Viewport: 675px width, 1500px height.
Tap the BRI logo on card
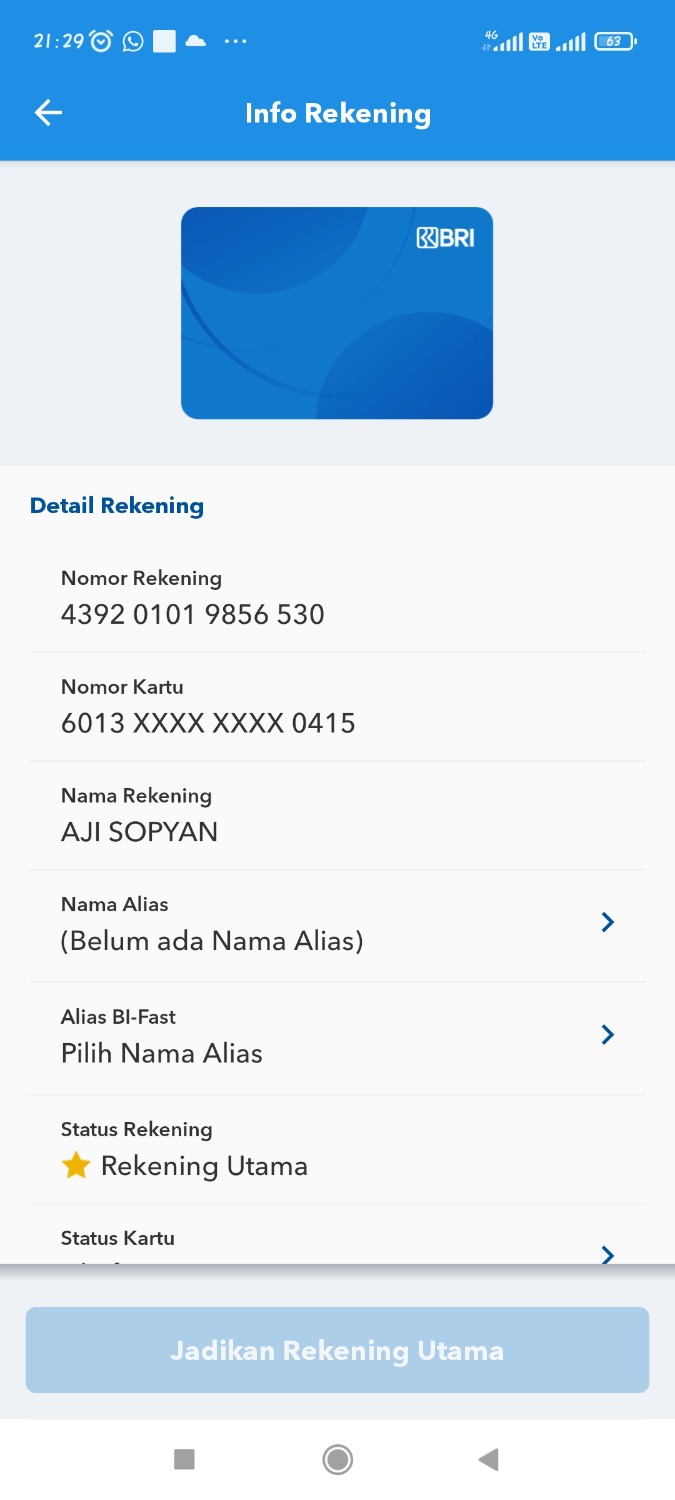tap(445, 238)
